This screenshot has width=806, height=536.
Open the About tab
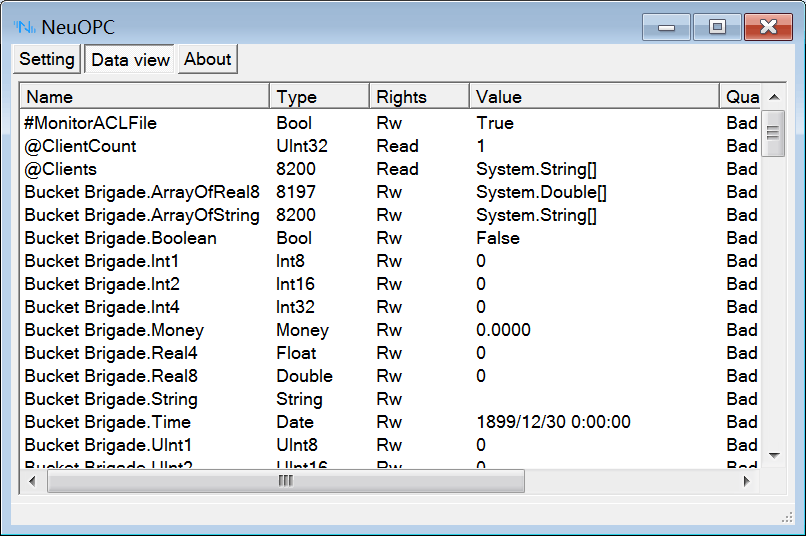[208, 59]
